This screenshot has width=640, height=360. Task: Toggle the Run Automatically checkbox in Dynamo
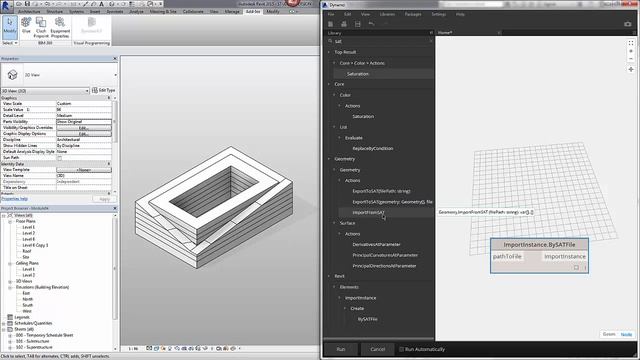pyautogui.click(x=401, y=349)
